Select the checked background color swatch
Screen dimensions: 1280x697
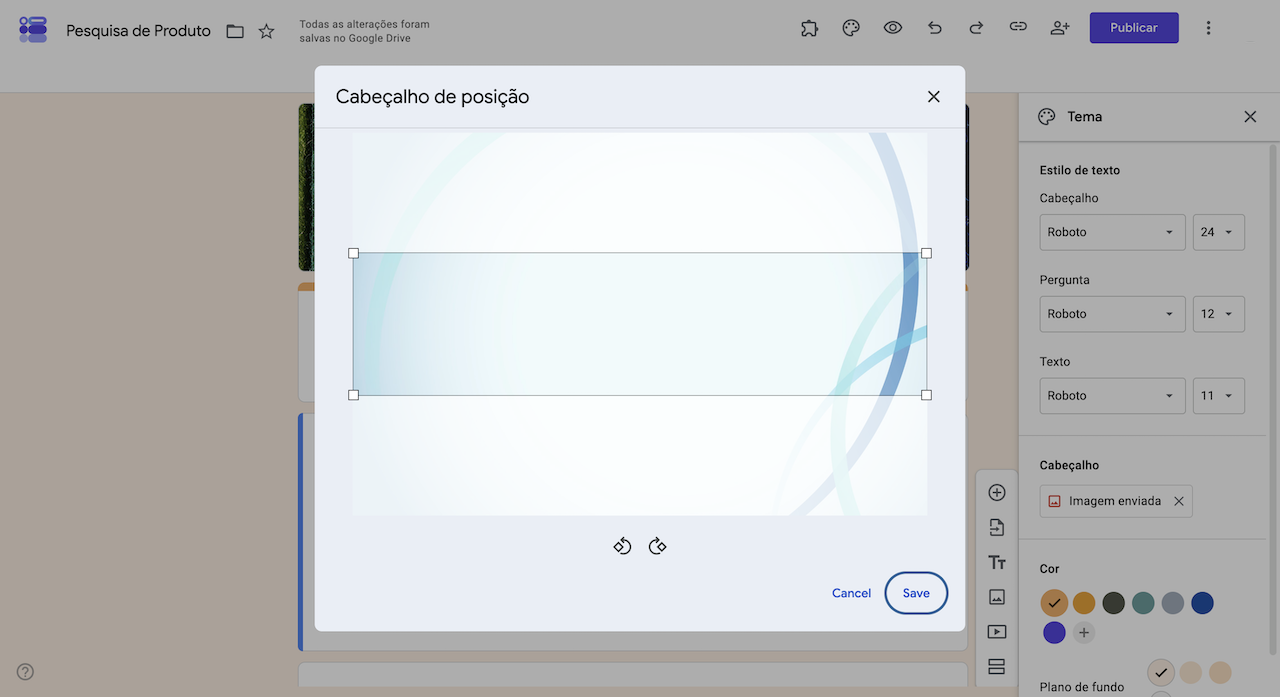1161,672
